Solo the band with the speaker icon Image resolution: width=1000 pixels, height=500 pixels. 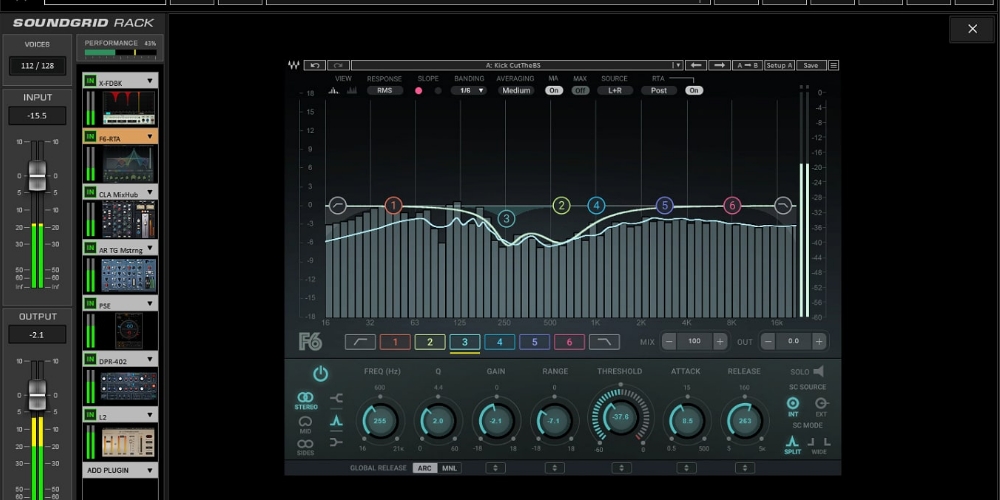click(x=818, y=371)
